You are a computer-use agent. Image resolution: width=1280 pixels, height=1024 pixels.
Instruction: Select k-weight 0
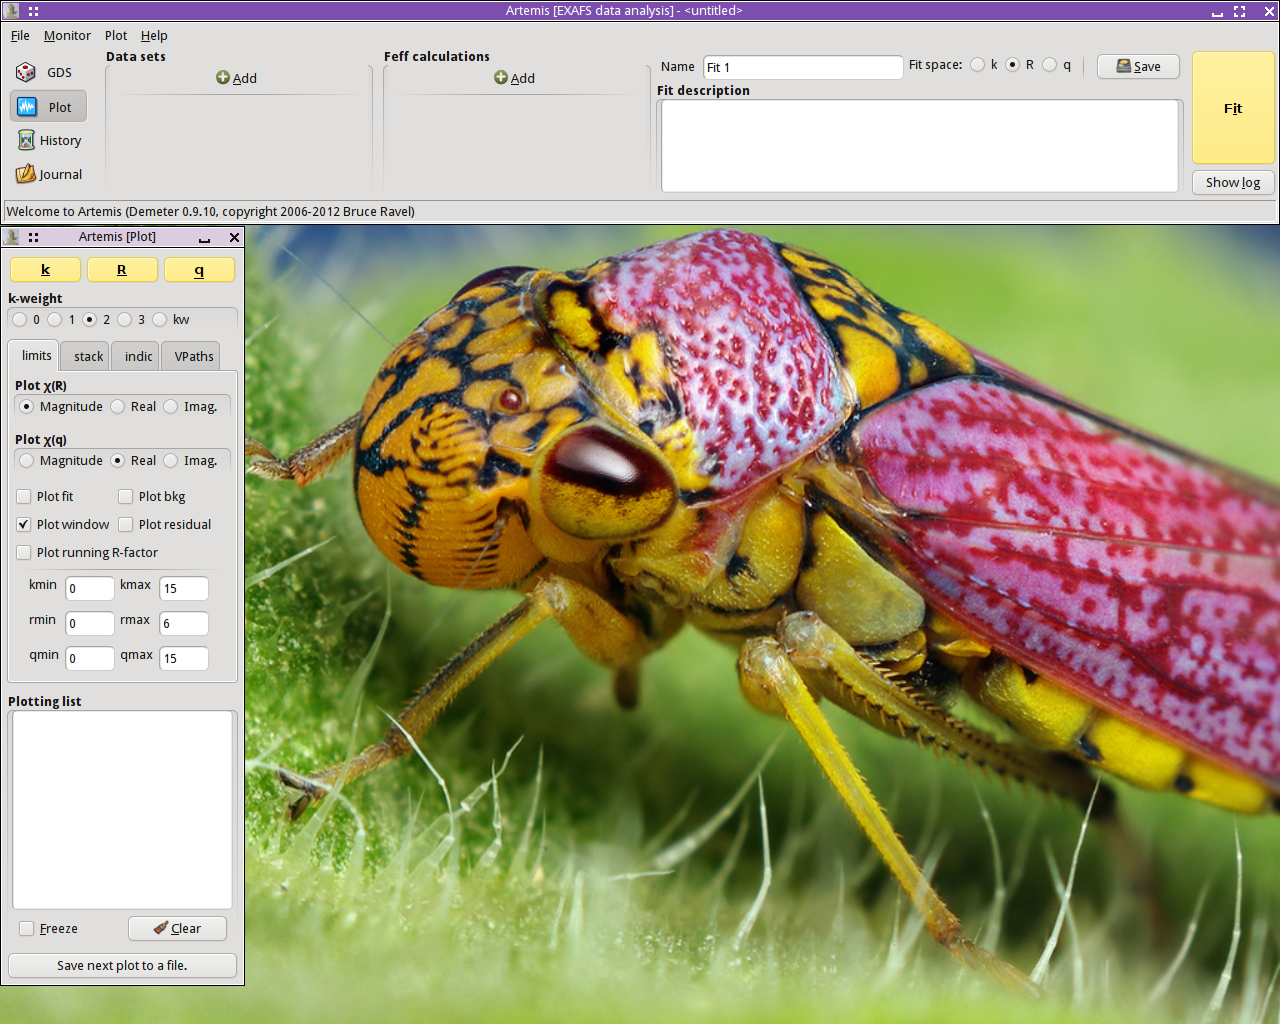(27, 320)
